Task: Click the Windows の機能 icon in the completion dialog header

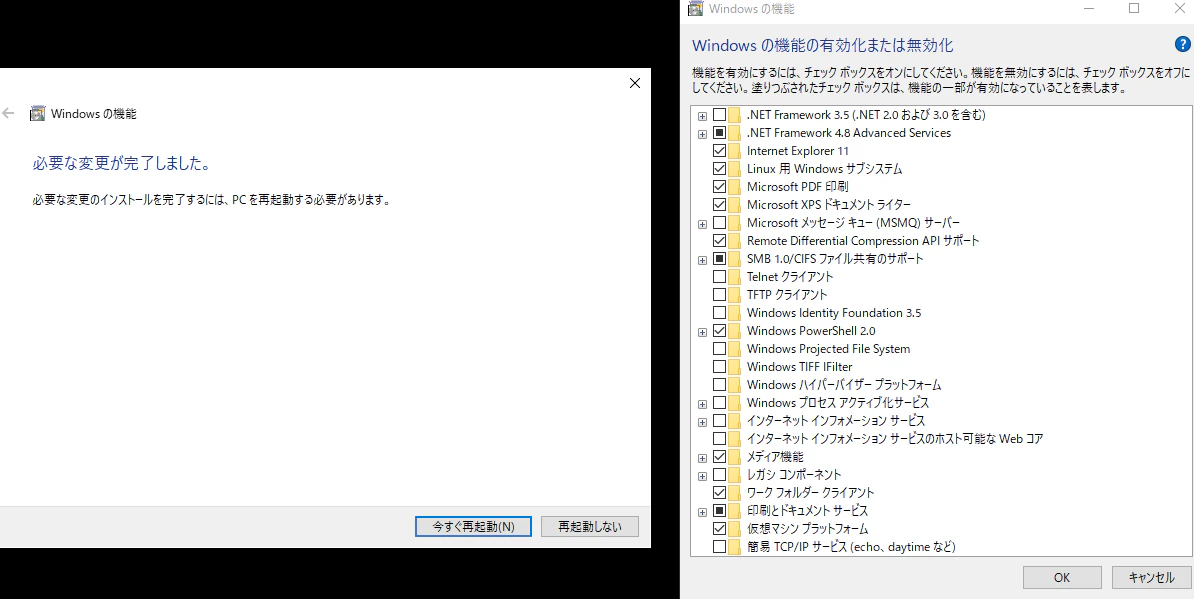Action: click(x=37, y=114)
